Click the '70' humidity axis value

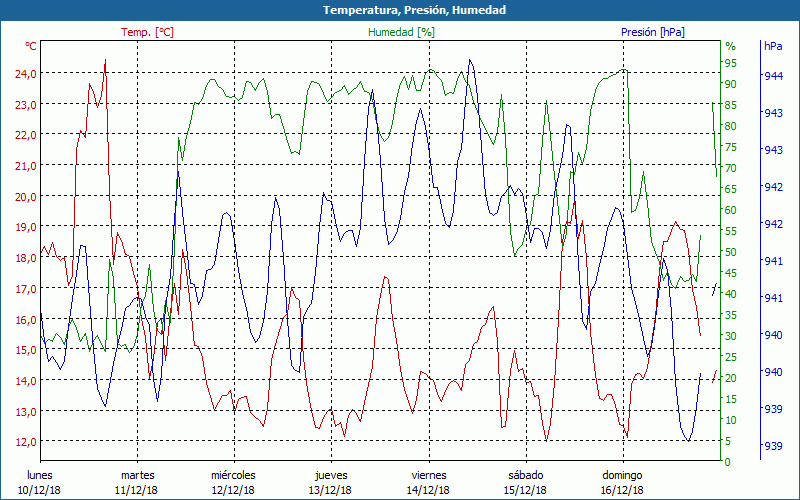tap(731, 168)
